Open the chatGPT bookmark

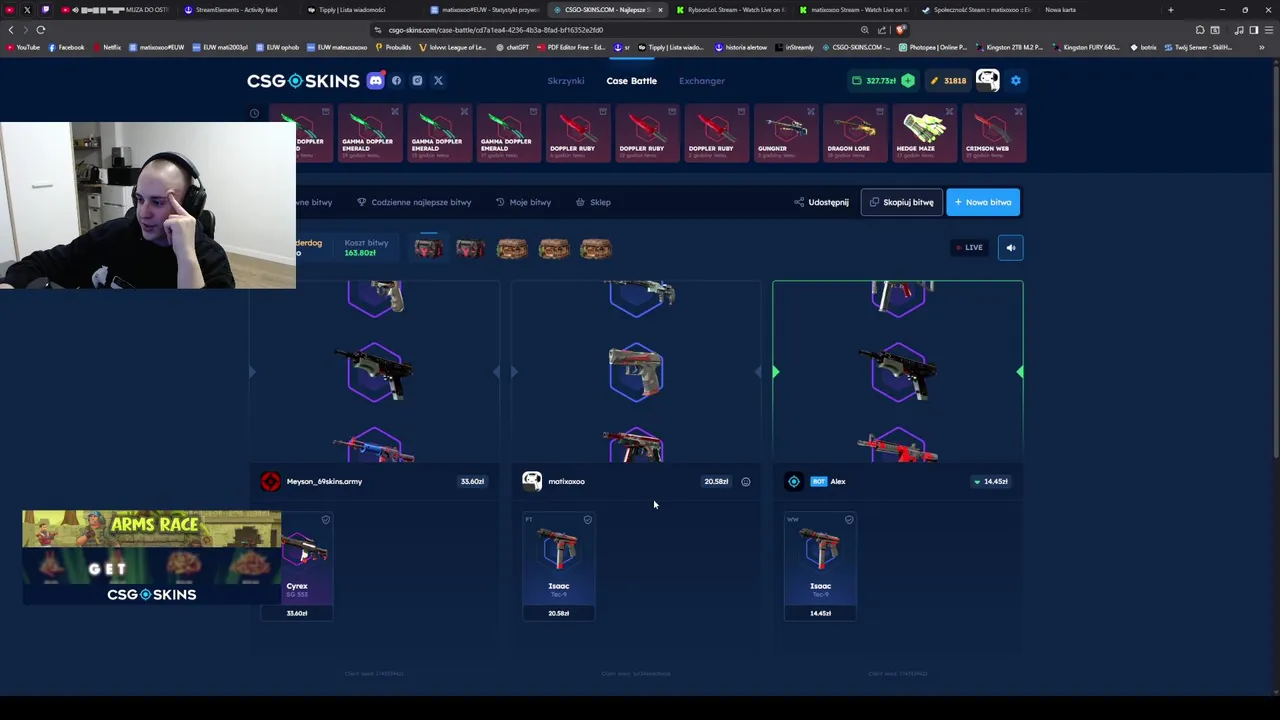pyautogui.click(x=512, y=47)
